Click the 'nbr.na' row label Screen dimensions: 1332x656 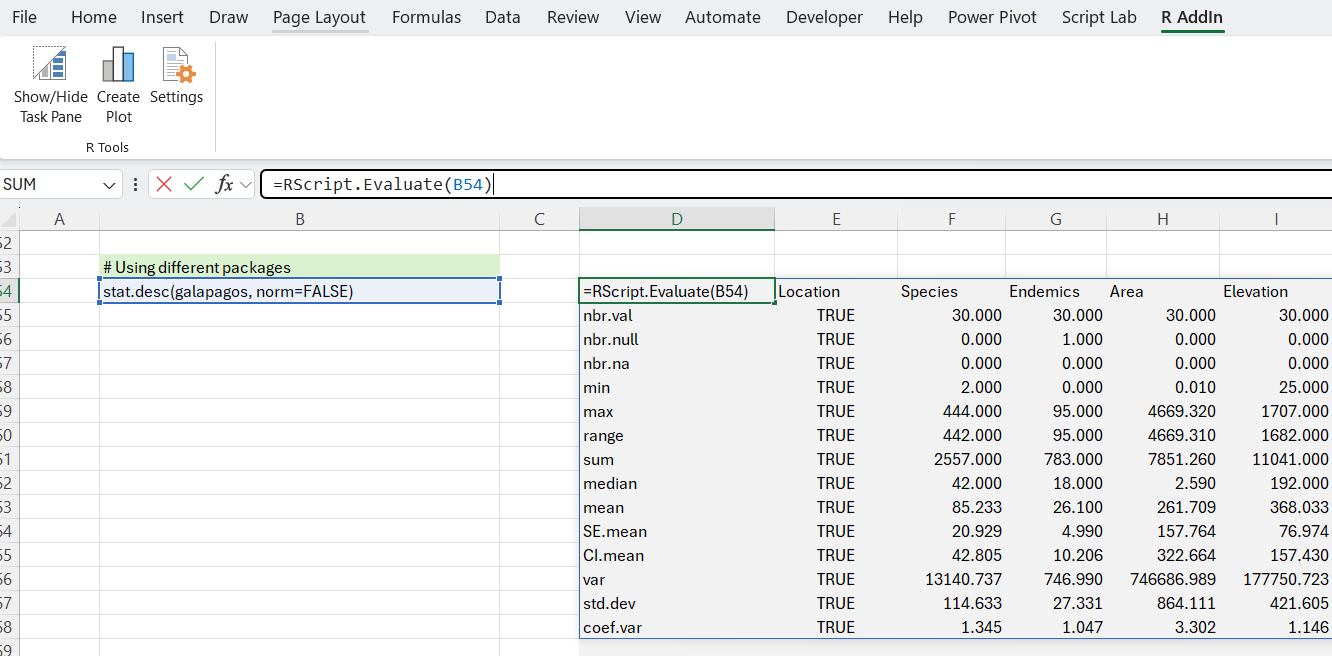pyautogui.click(x=677, y=363)
